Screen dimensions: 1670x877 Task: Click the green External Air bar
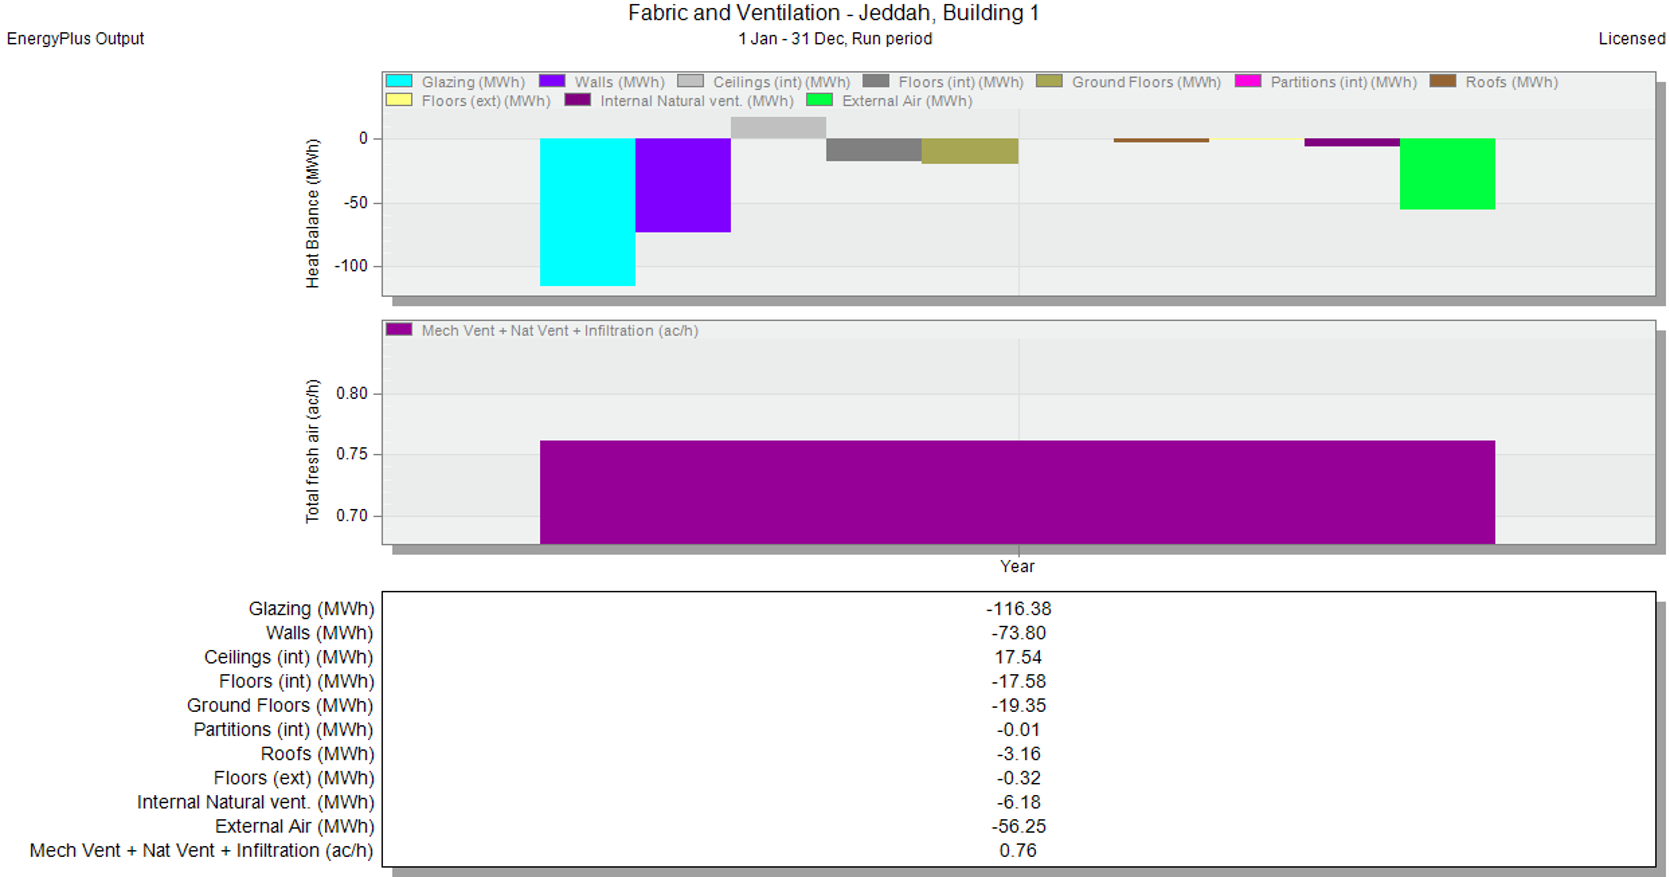(x=1447, y=174)
